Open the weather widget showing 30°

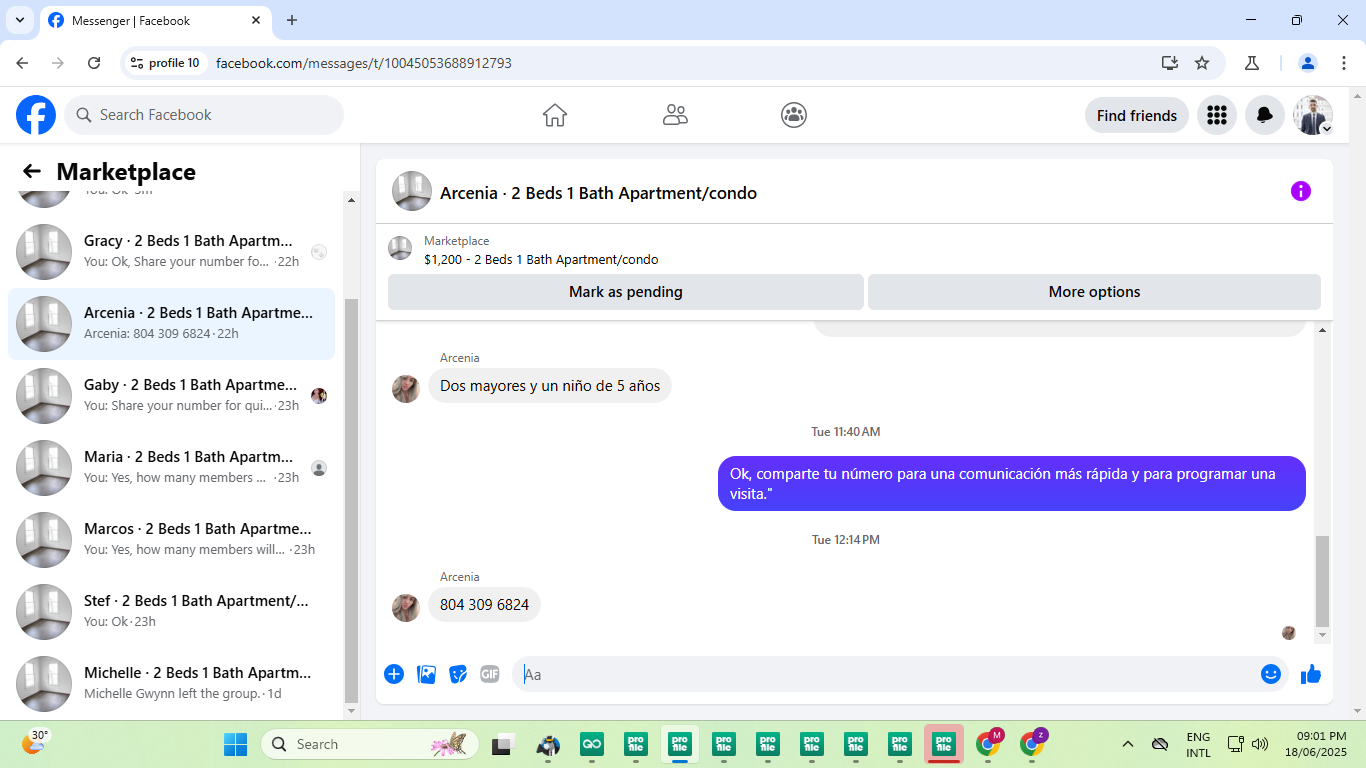click(x=35, y=743)
